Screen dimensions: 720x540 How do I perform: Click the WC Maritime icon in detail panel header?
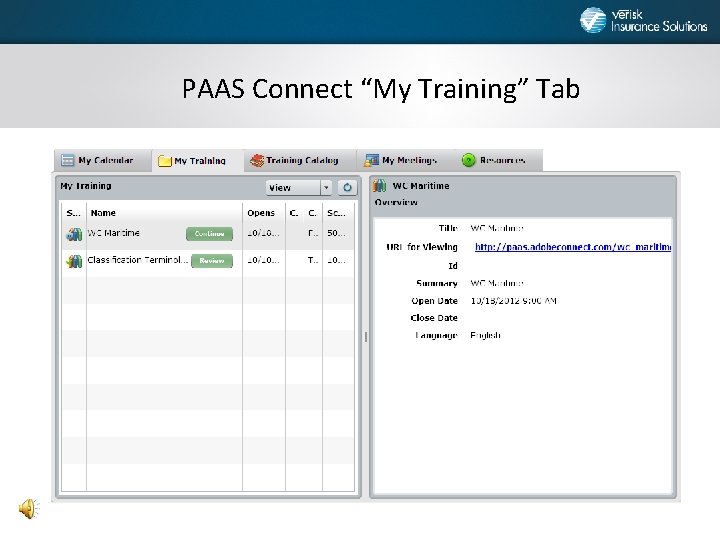point(380,186)
